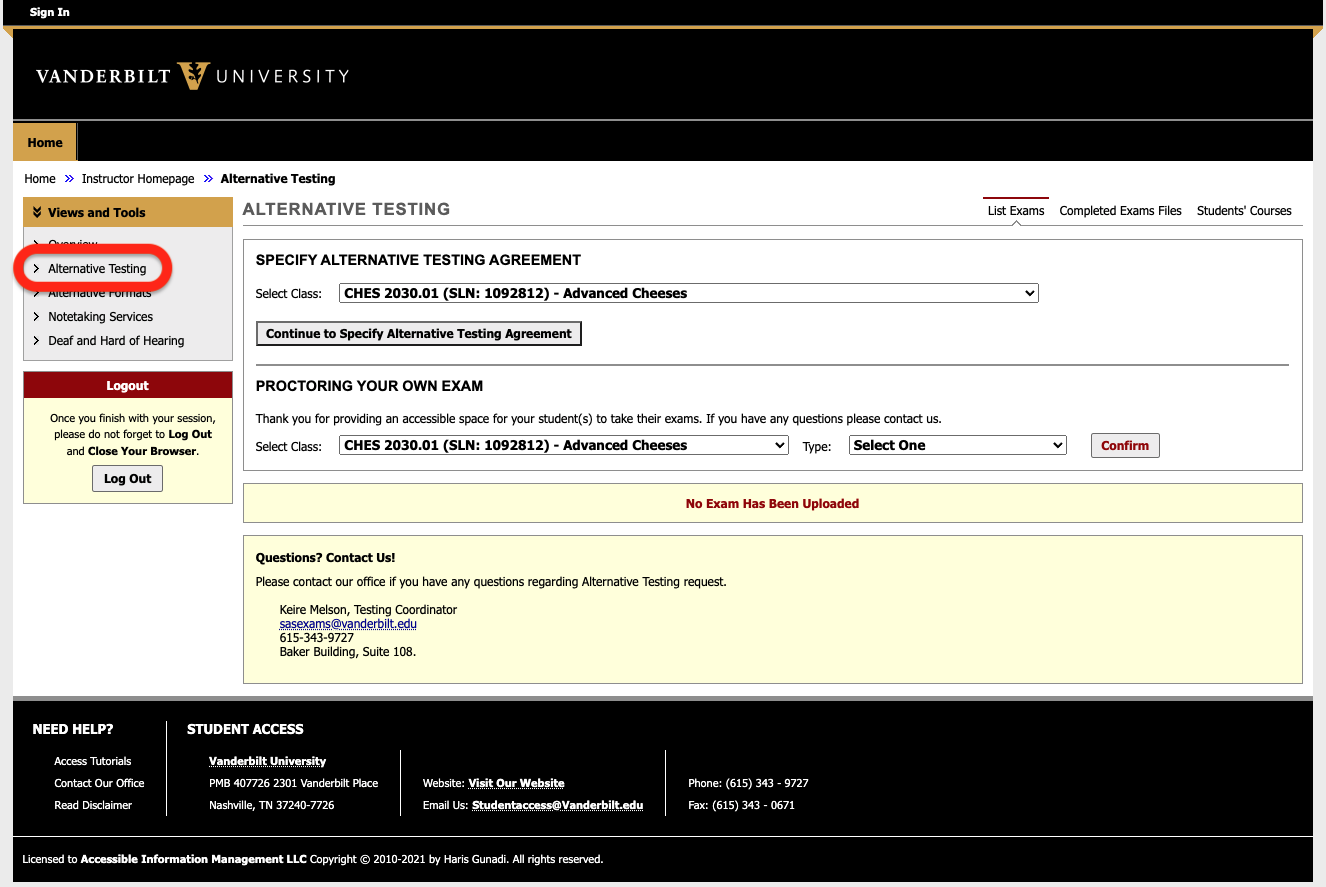Click the Log Out button
The height and width of the screenshot is (887, 1326).
point(127,478)
